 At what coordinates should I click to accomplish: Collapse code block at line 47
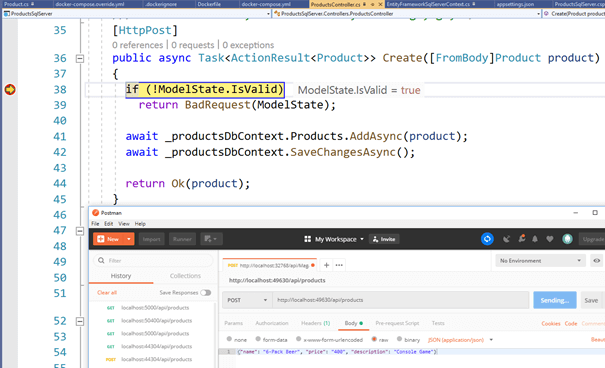[80, 231]
